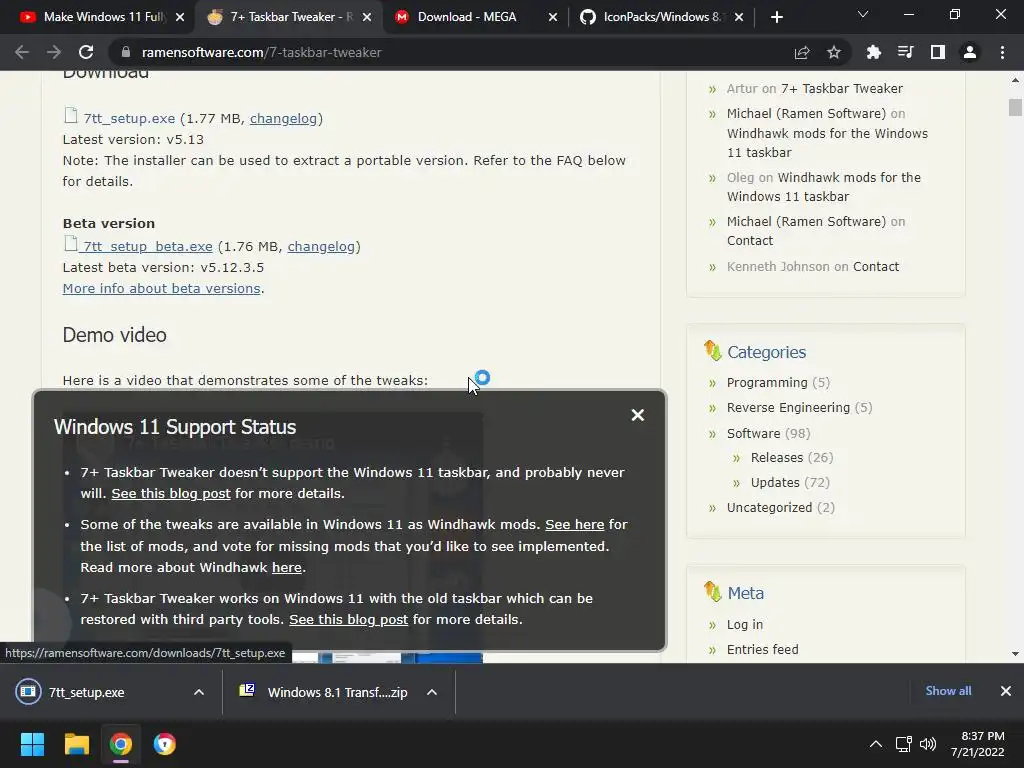Switch to the IconPacks GitHub tab
Image resolution: width=1024 pixels, height=768 pixels.
[653, 17]
